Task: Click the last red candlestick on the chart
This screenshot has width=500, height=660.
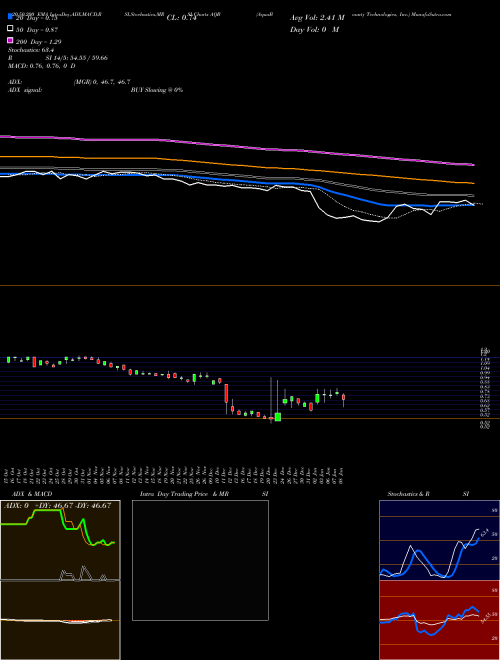Action: (x=344, y=397)
